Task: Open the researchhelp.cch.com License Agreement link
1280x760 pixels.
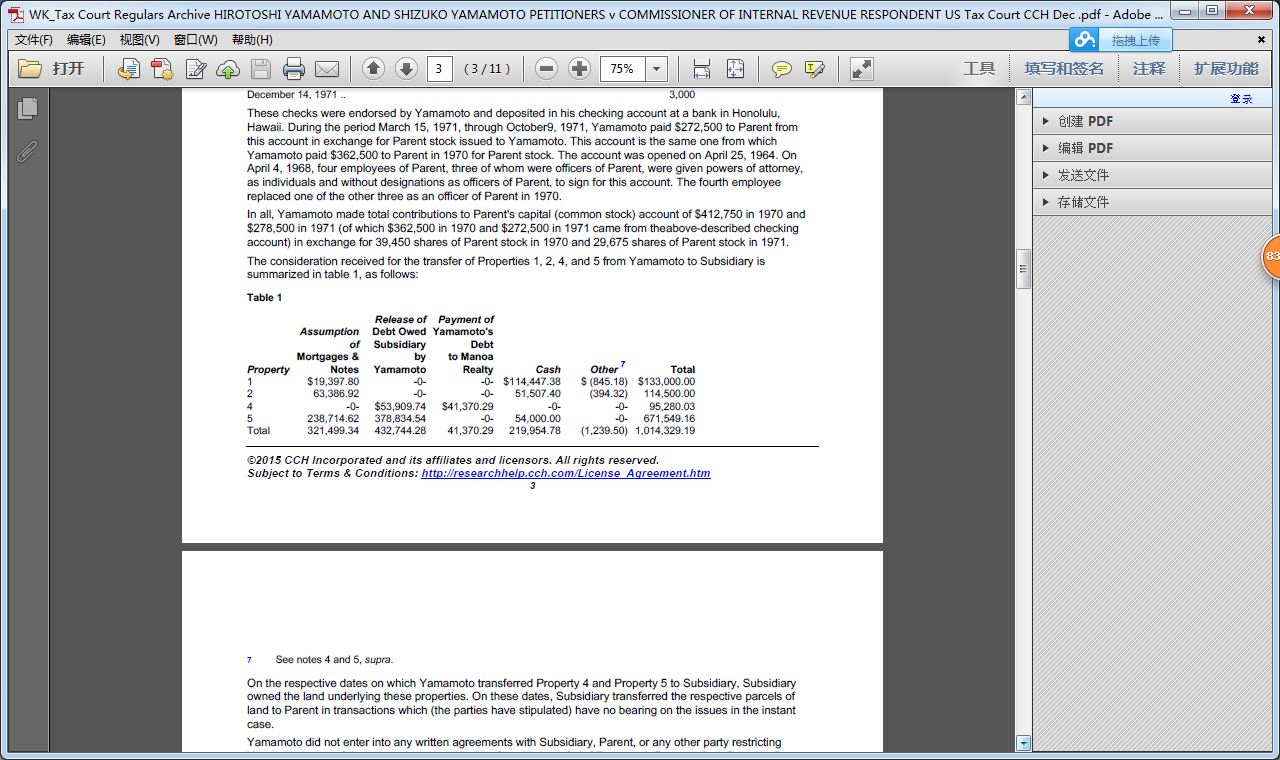Action: point(565,473)
